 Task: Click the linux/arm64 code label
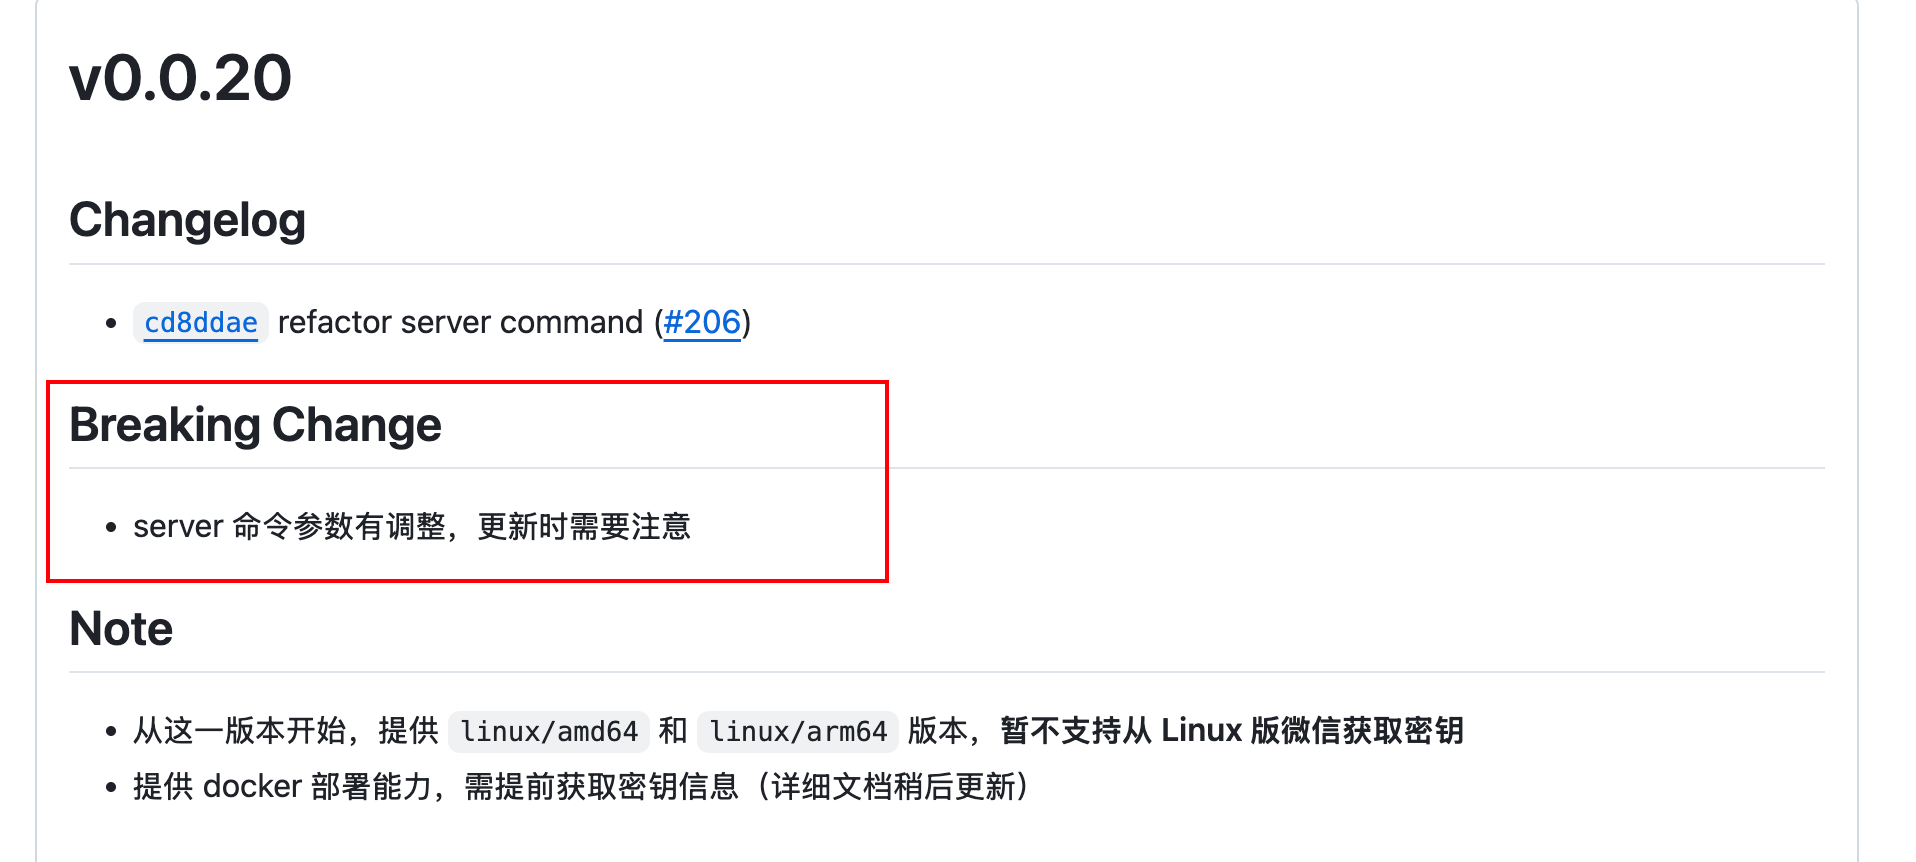coord(798,732)
